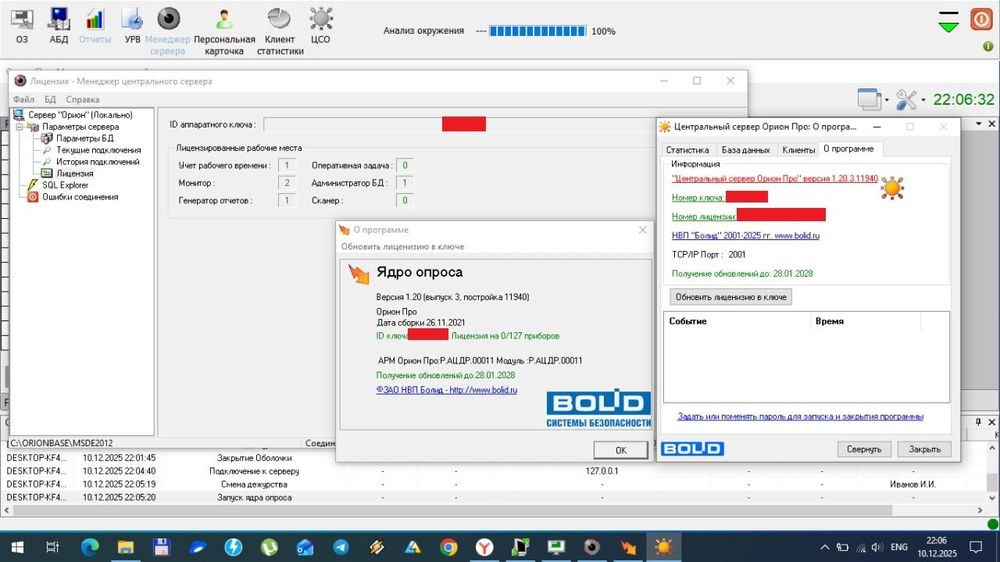Open dropdown arrow next to window icon
Image resolution: width=1000 pixels, height=562 pixels.
(x=886, y=100)
